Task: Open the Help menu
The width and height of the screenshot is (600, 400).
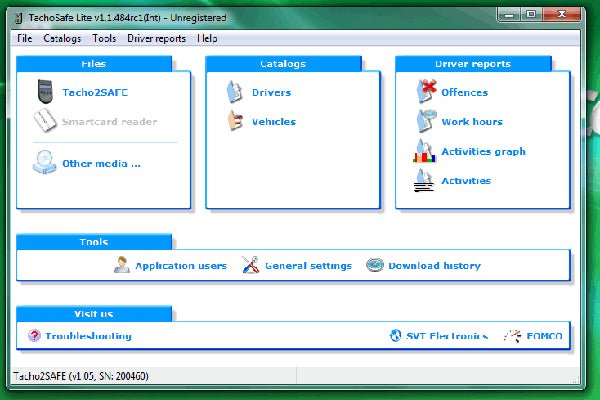Action: 207,38
